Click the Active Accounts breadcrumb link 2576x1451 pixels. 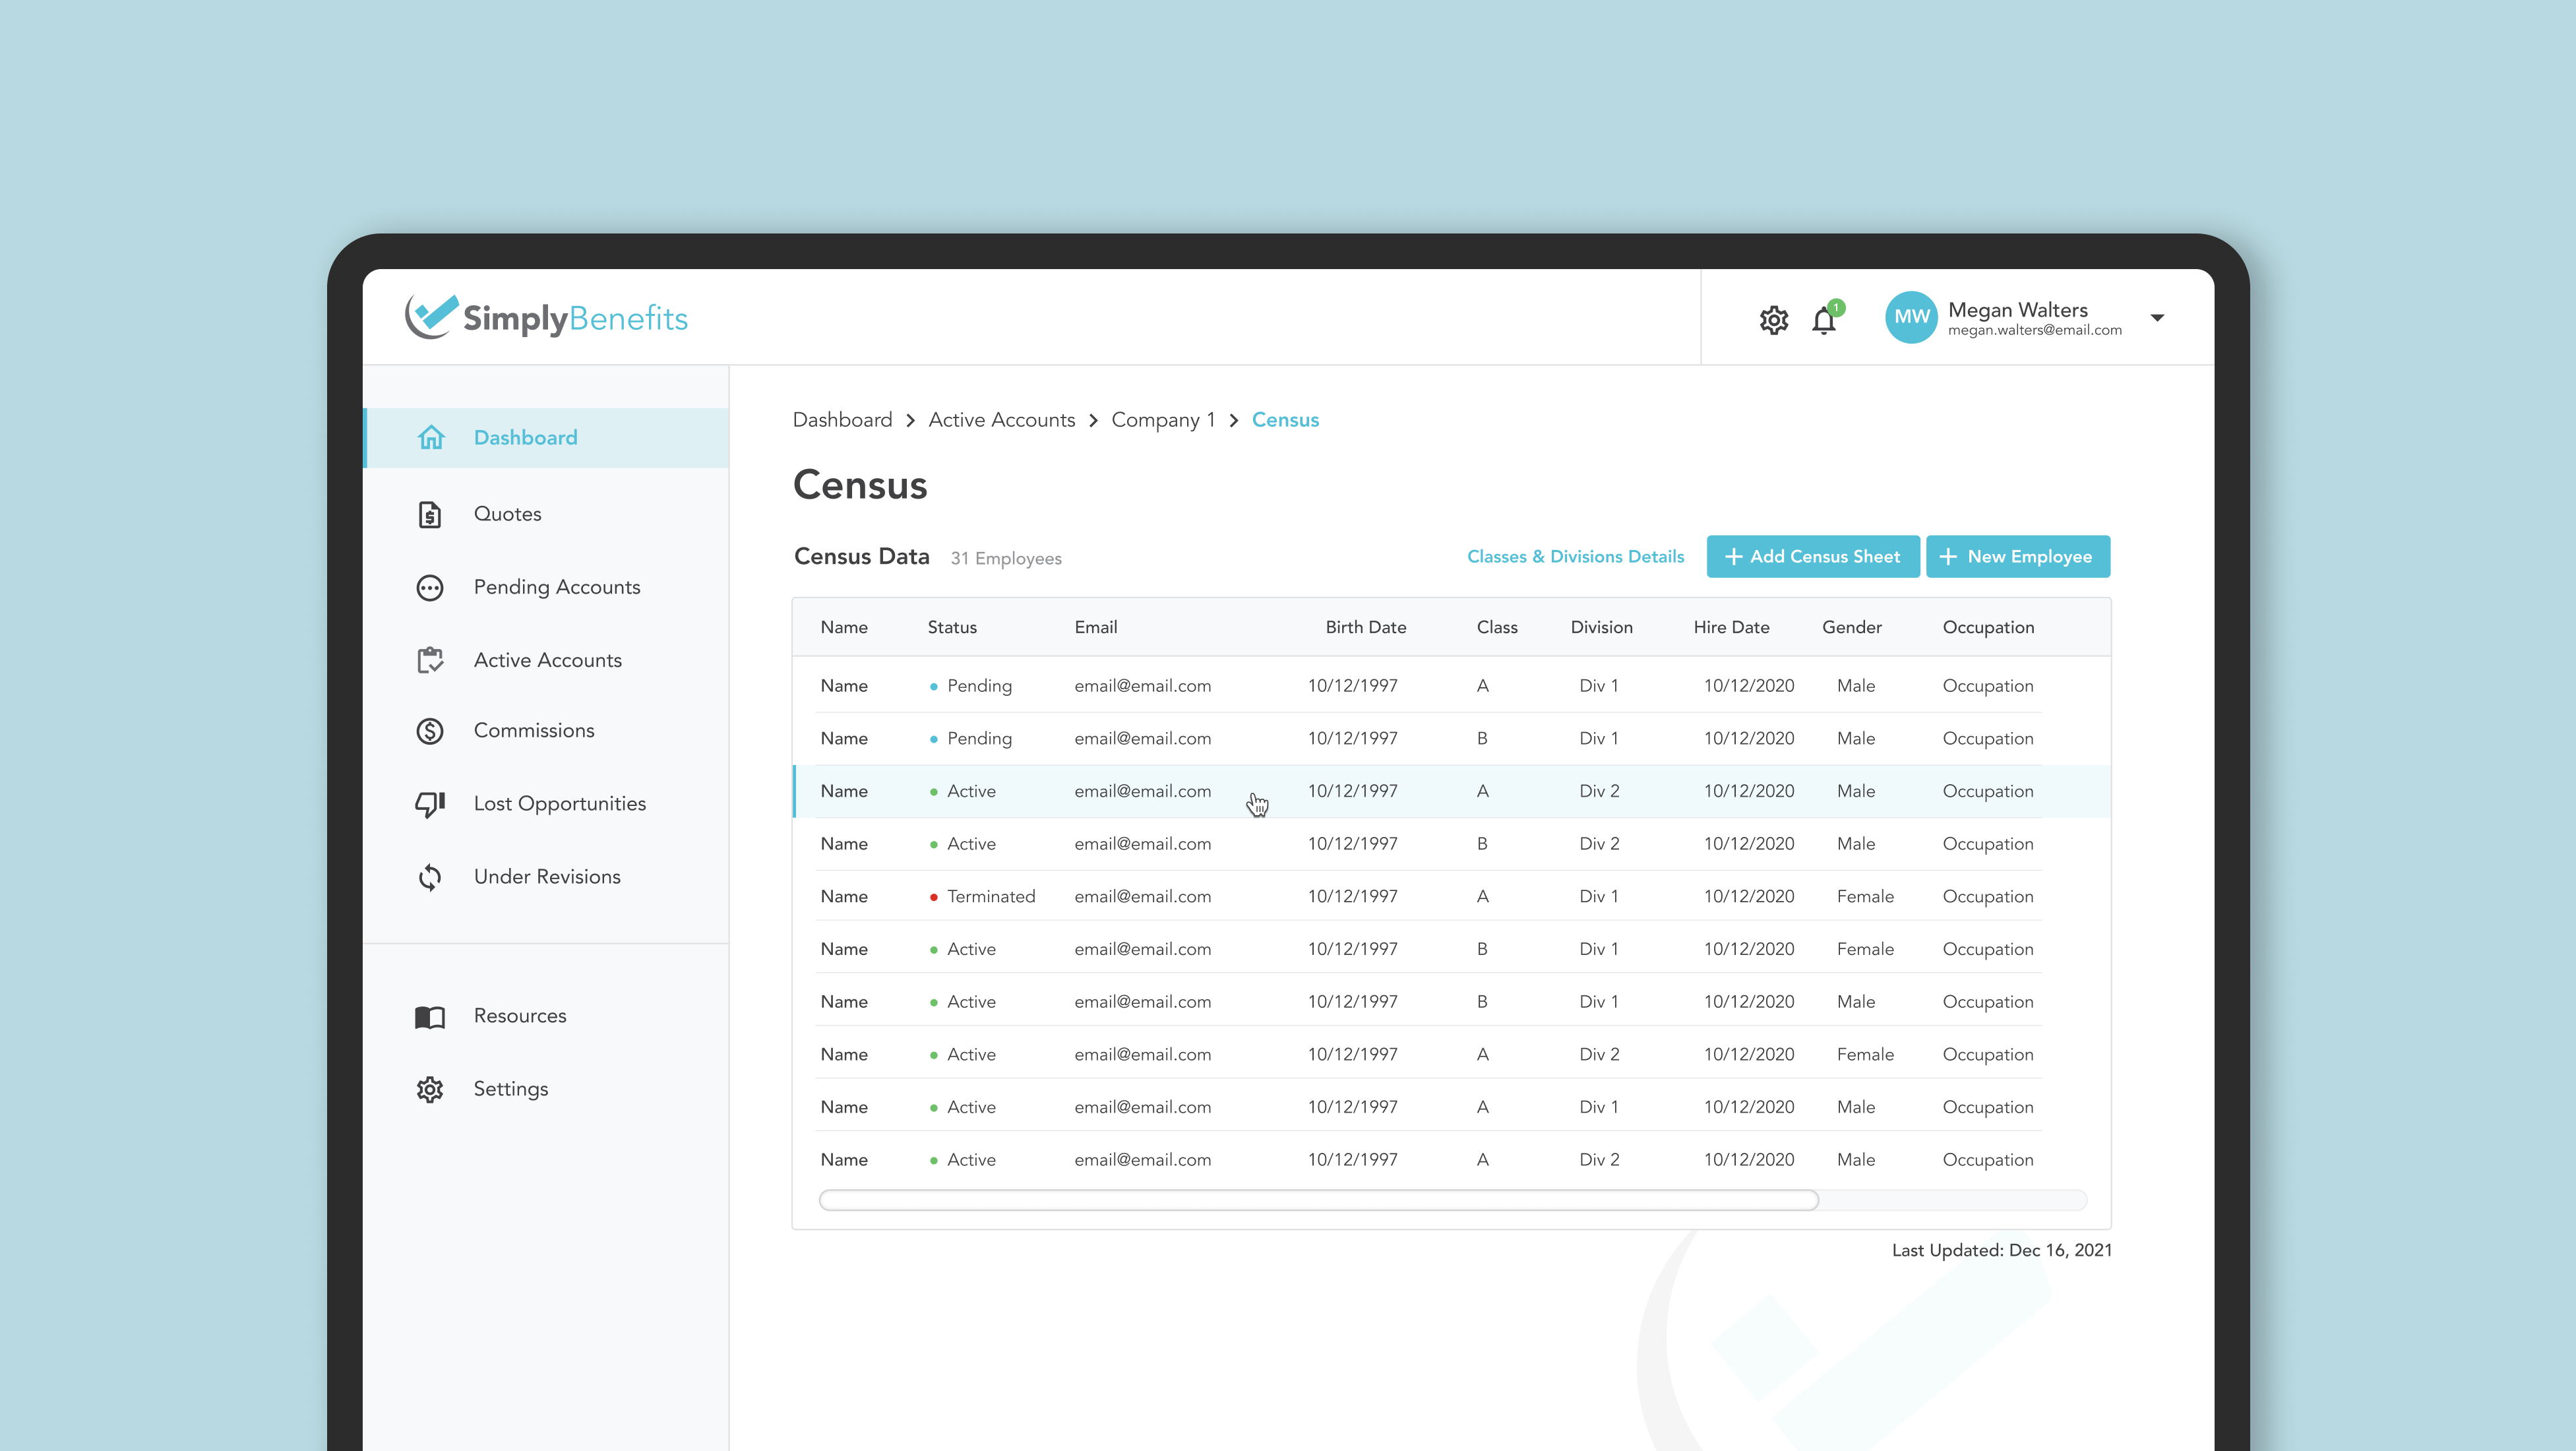click(1001, 420)
